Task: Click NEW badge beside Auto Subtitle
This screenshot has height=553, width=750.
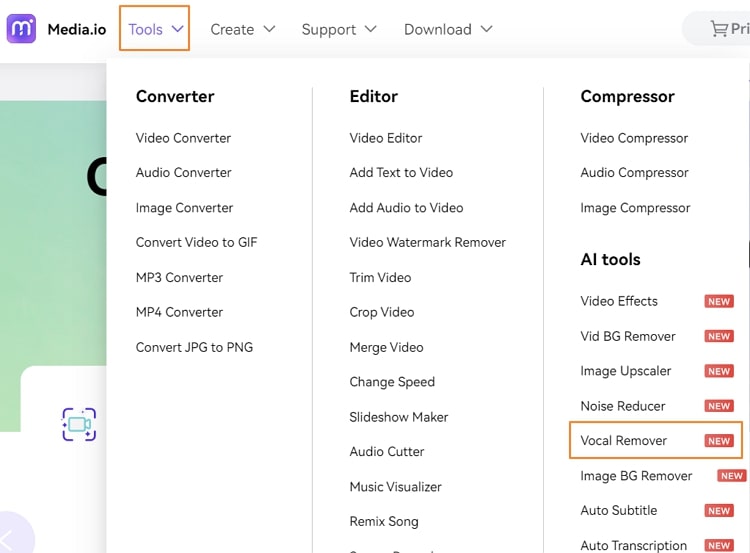Action: tap(719, 511)
